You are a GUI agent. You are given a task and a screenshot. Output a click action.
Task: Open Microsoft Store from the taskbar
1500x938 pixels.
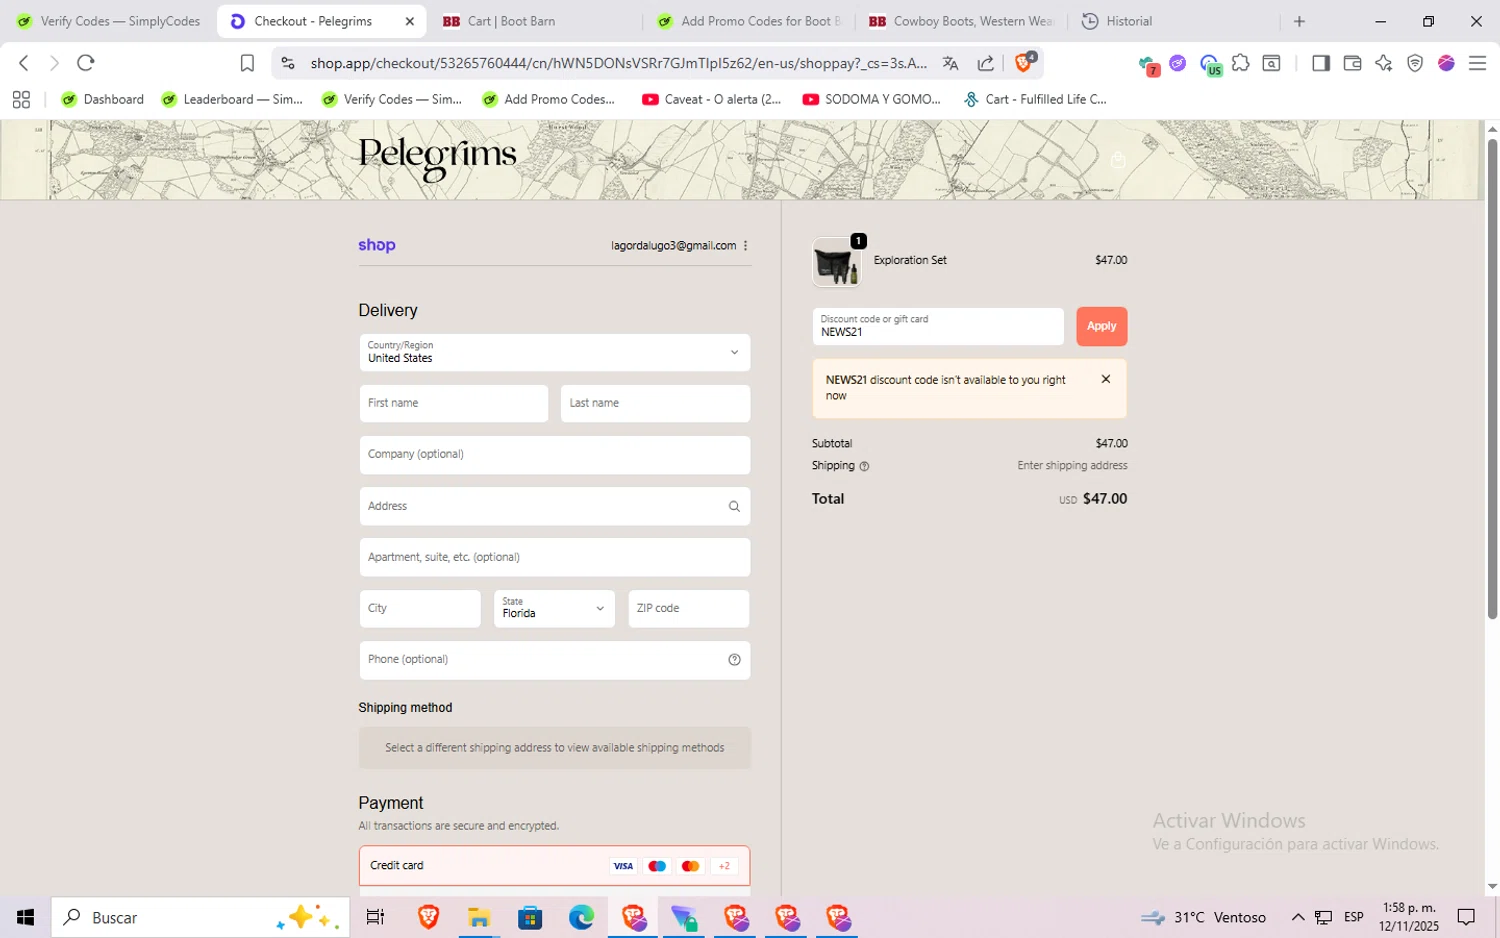click(x=530, y=917)
